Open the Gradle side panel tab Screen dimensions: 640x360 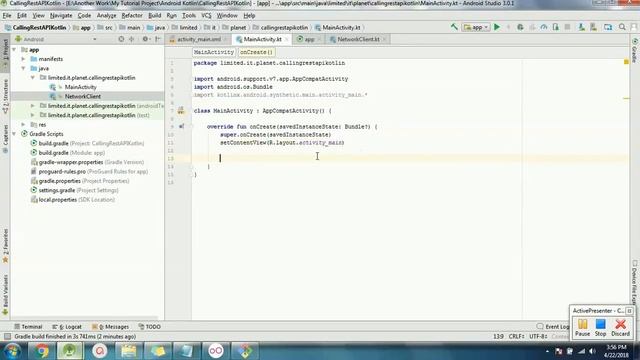click(635, 51)
